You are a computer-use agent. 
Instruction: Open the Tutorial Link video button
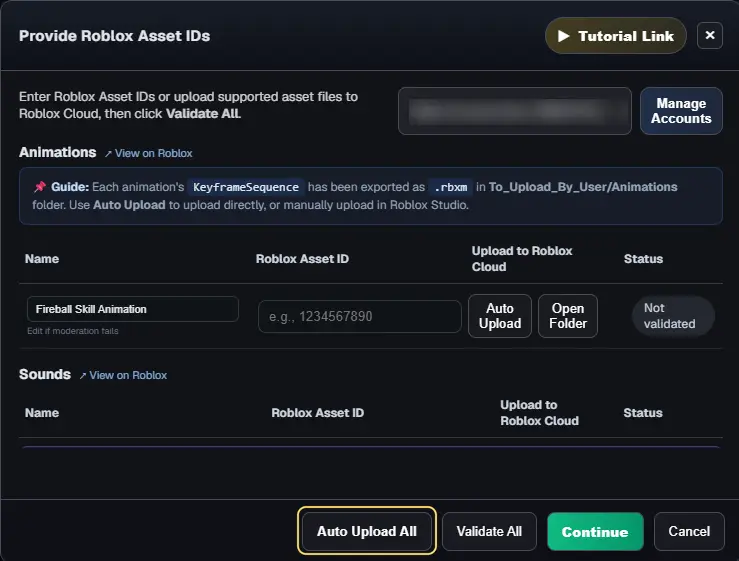616,36
